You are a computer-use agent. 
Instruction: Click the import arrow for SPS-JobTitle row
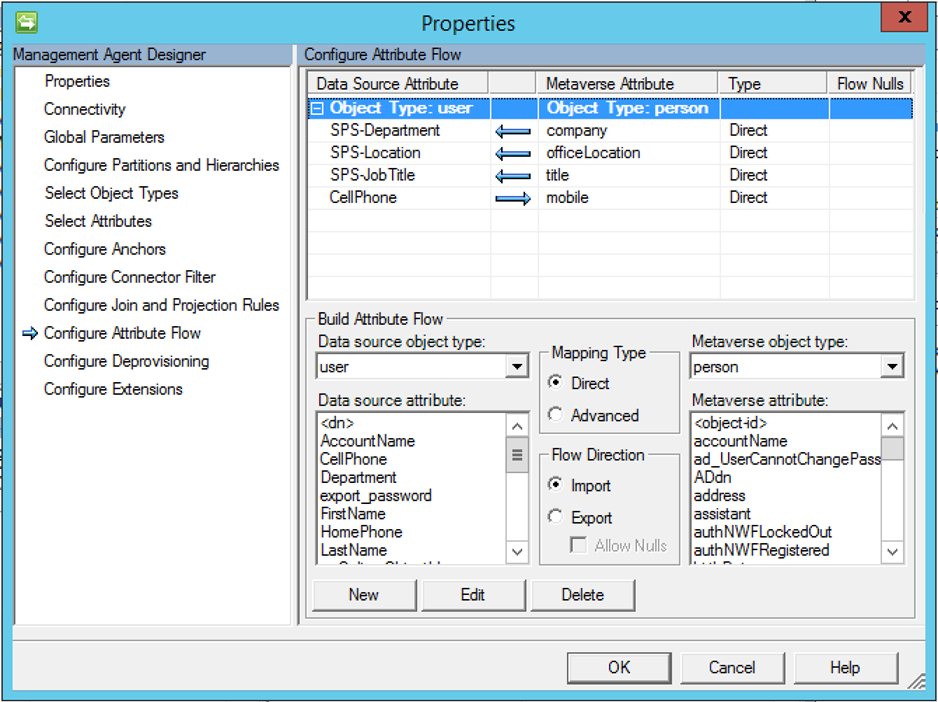513,176
